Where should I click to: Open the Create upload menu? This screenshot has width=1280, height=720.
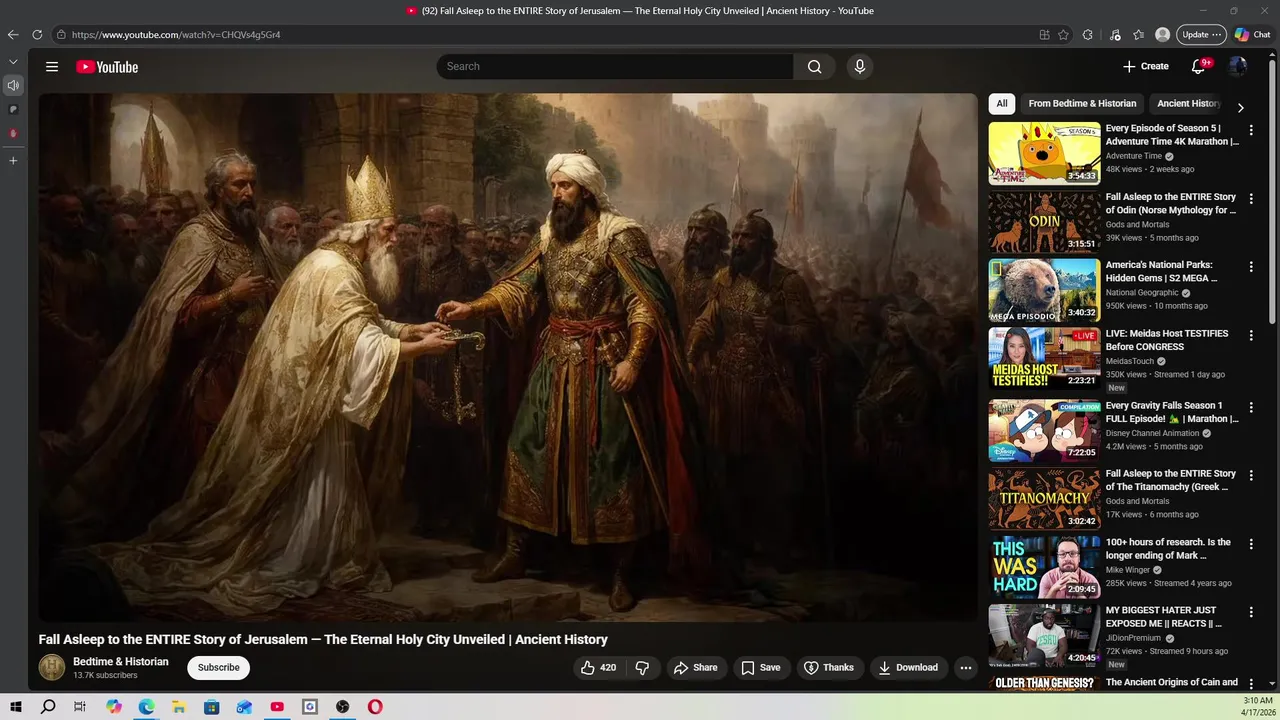tap(1145, 66)
